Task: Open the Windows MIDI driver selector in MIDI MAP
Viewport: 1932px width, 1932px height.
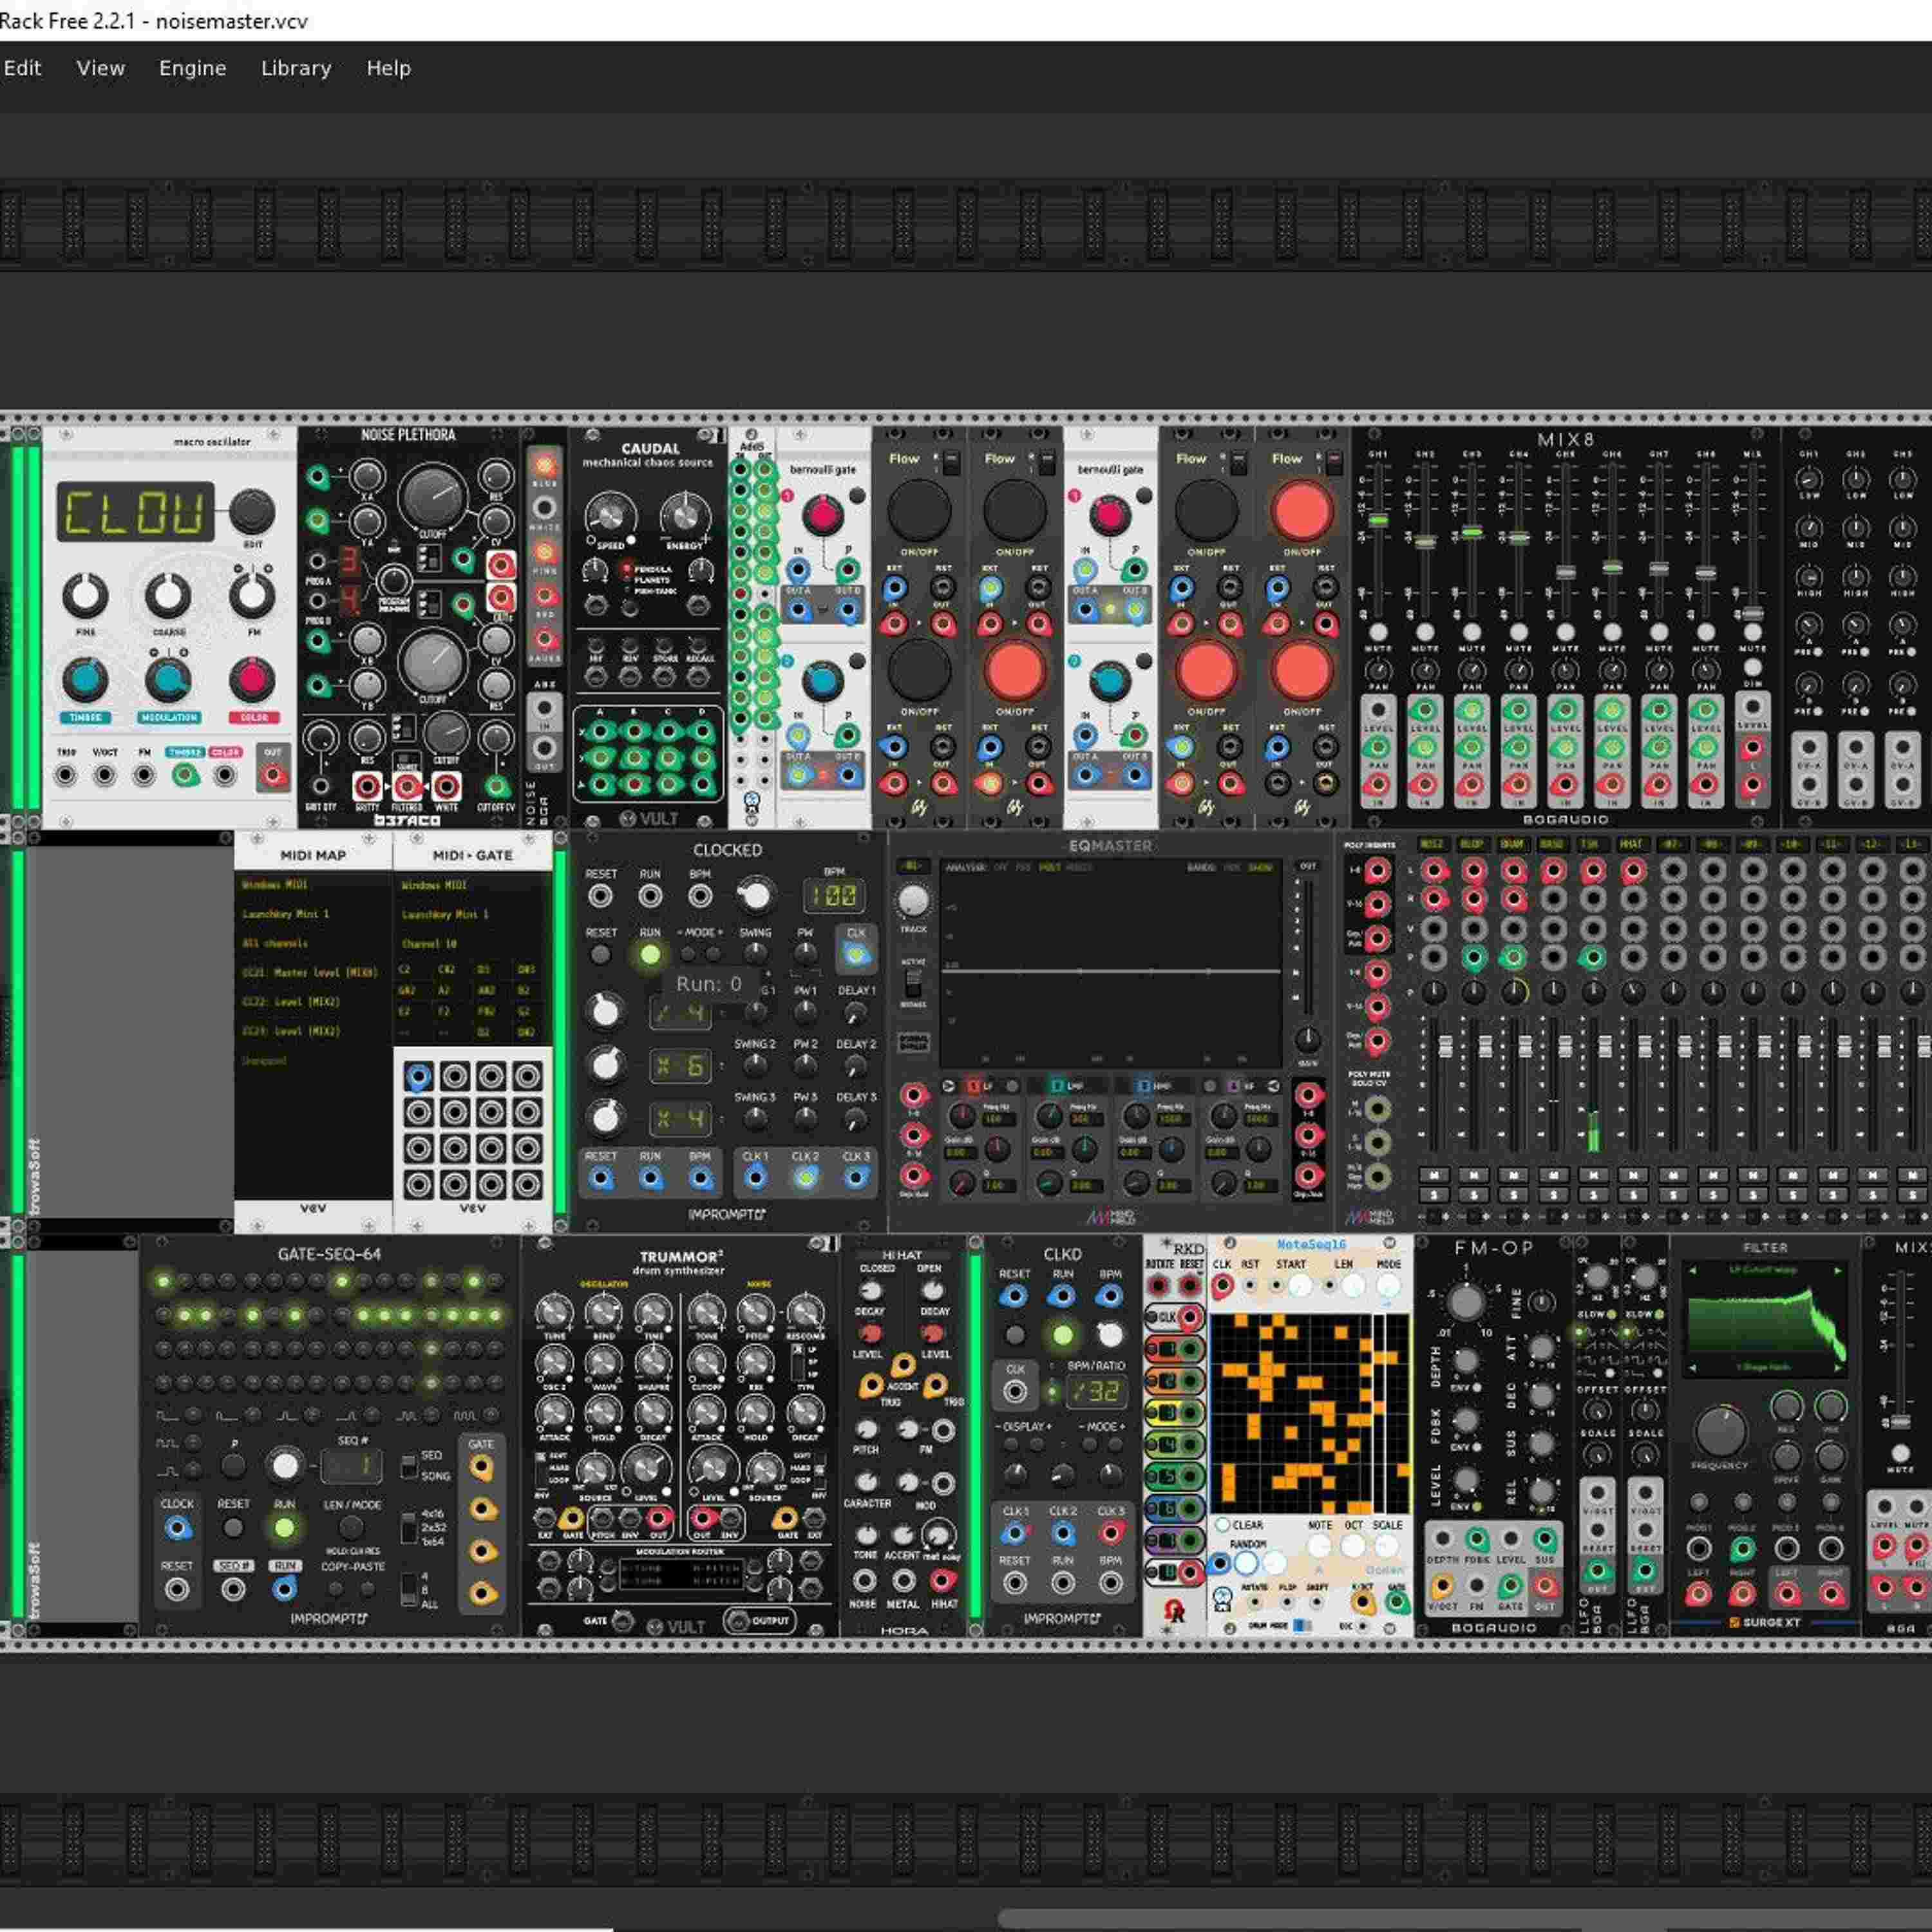Action: pyautogui.click(x=274, y=885)
